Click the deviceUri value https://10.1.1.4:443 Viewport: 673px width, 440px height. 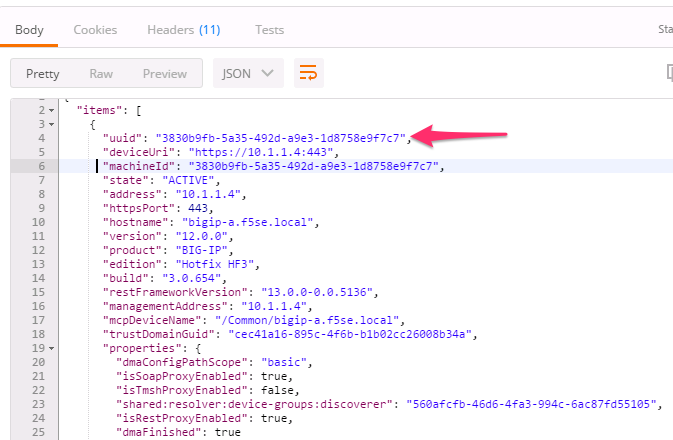(261, 152)
